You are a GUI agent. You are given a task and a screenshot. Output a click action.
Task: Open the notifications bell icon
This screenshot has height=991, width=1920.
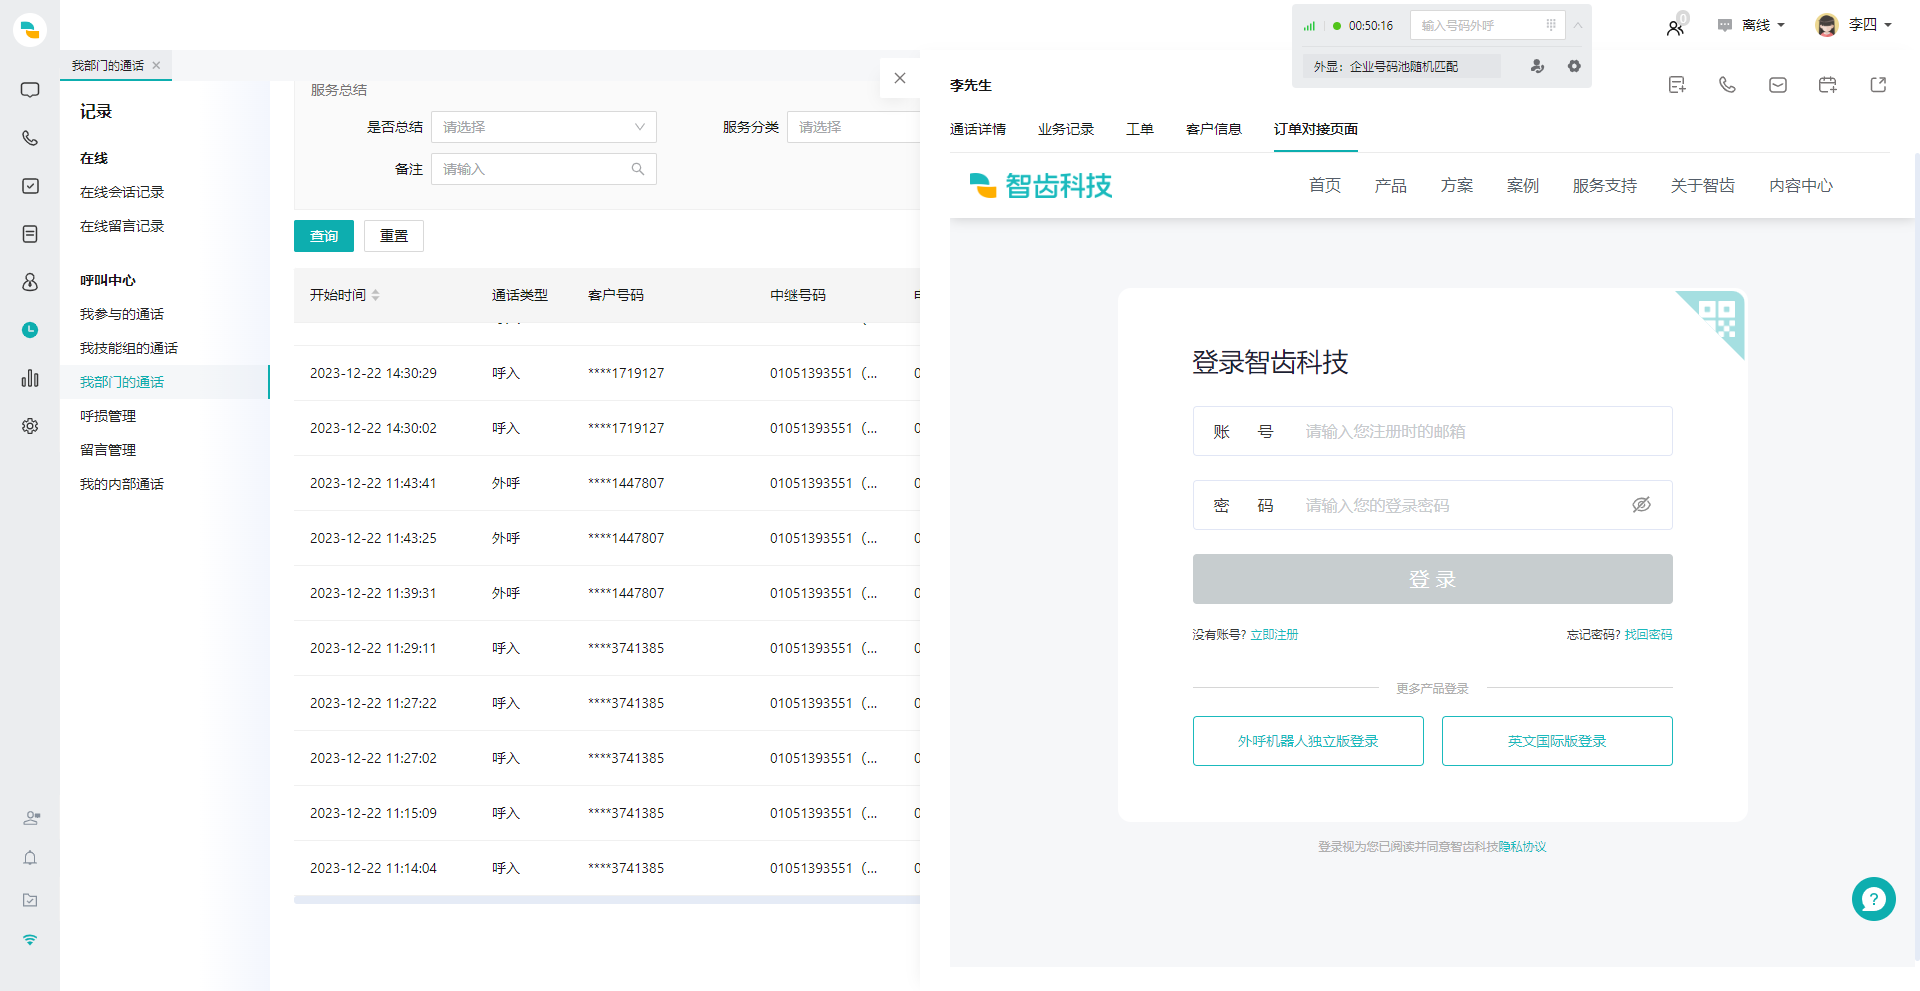(x=30, y=858)
